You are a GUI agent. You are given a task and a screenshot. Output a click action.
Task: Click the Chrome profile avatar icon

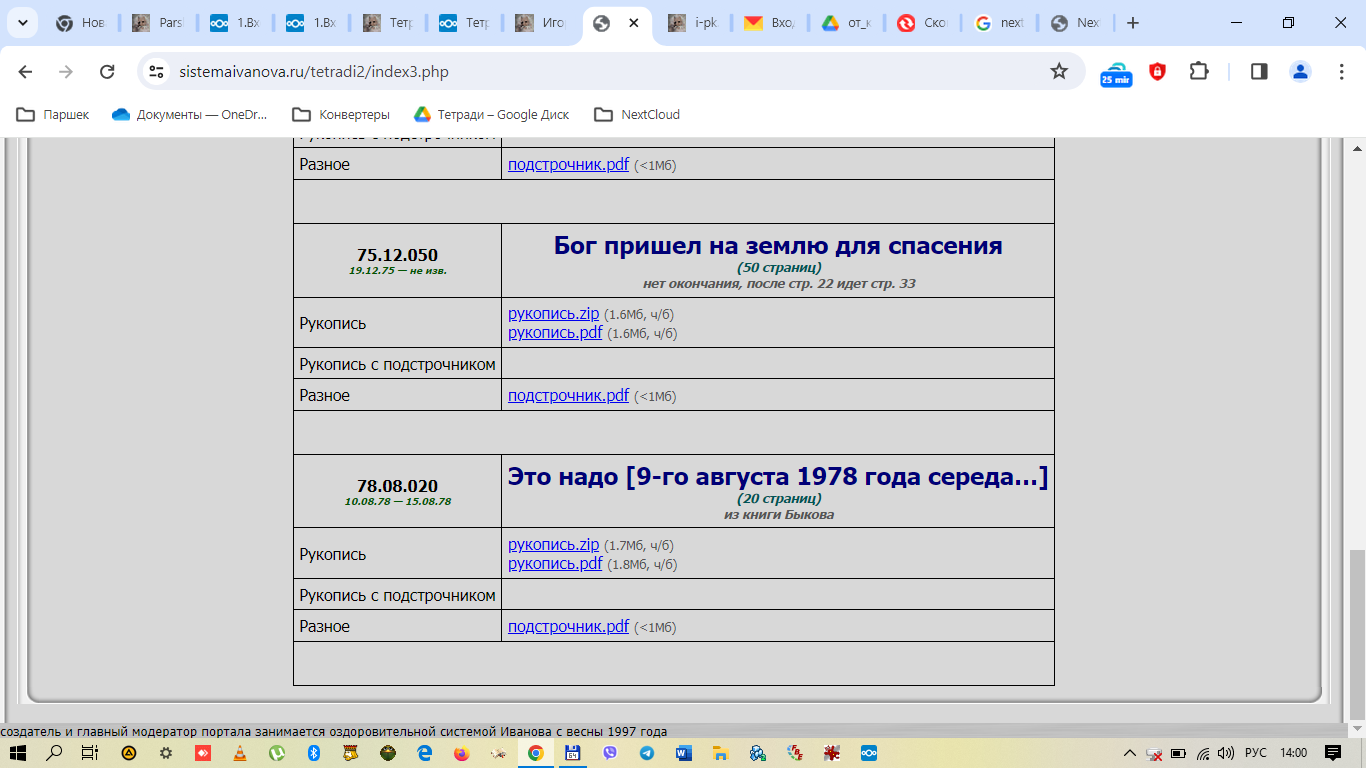point(1300,71)
